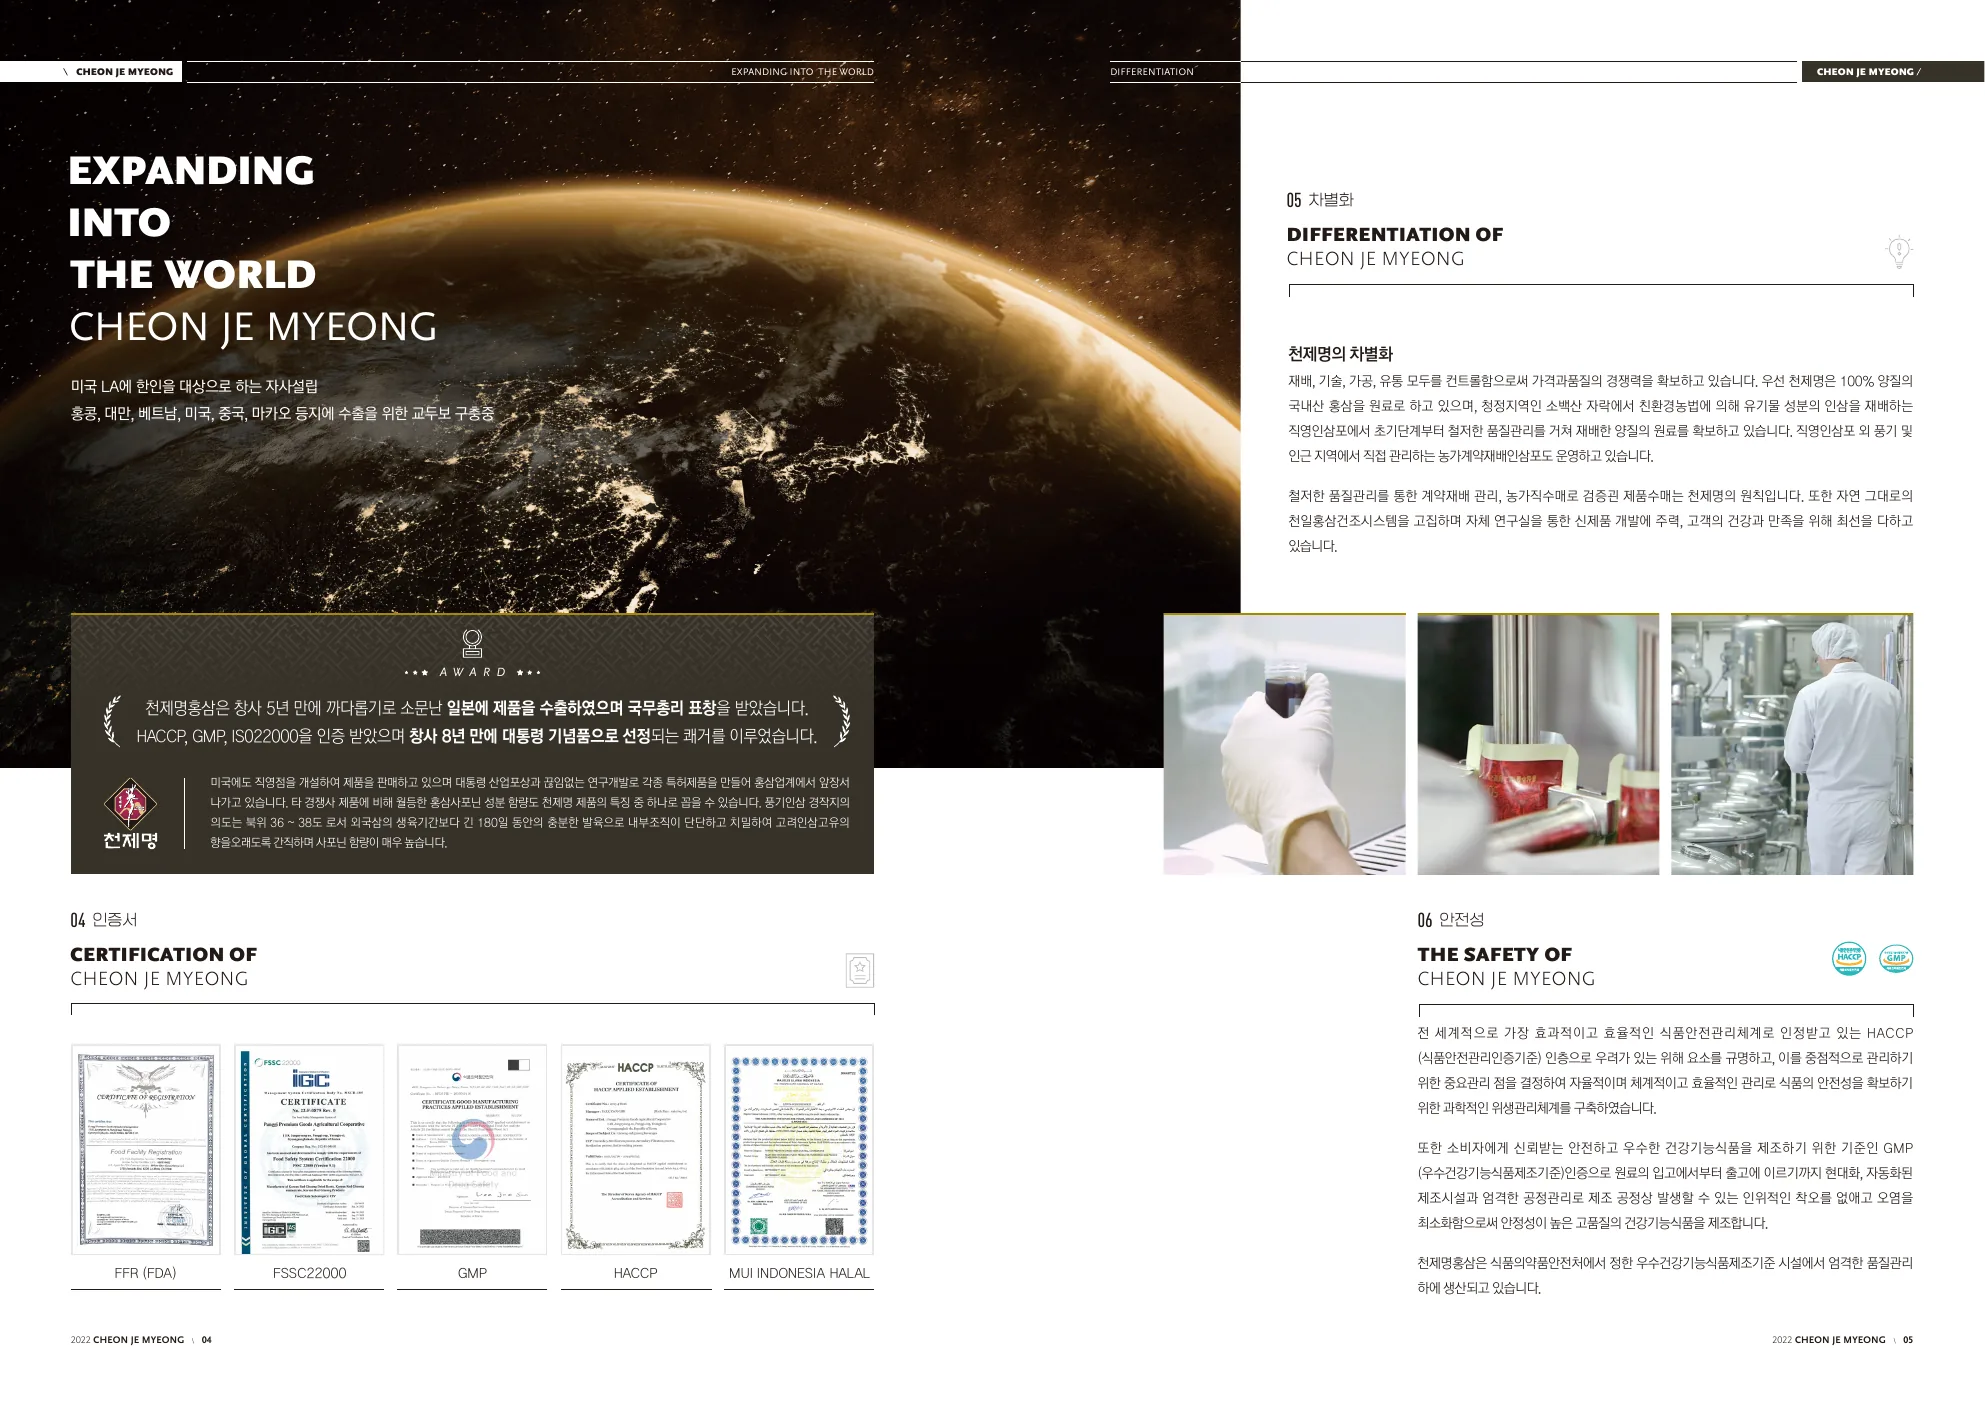The image size is (1985, 1404).
Task: Click paragraph starting '재배, 기술, 가공, 유통'
Action: point(1600,419)
